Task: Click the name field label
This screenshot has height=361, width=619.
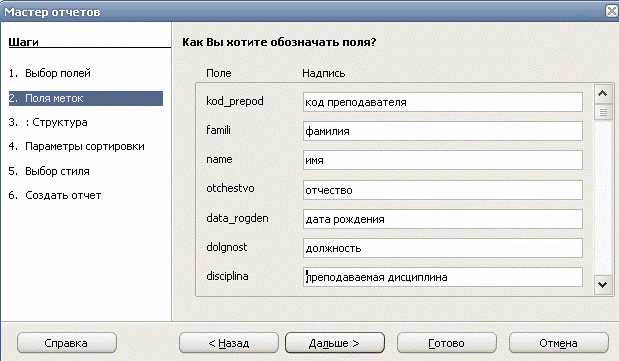Action: click(219, 159)
